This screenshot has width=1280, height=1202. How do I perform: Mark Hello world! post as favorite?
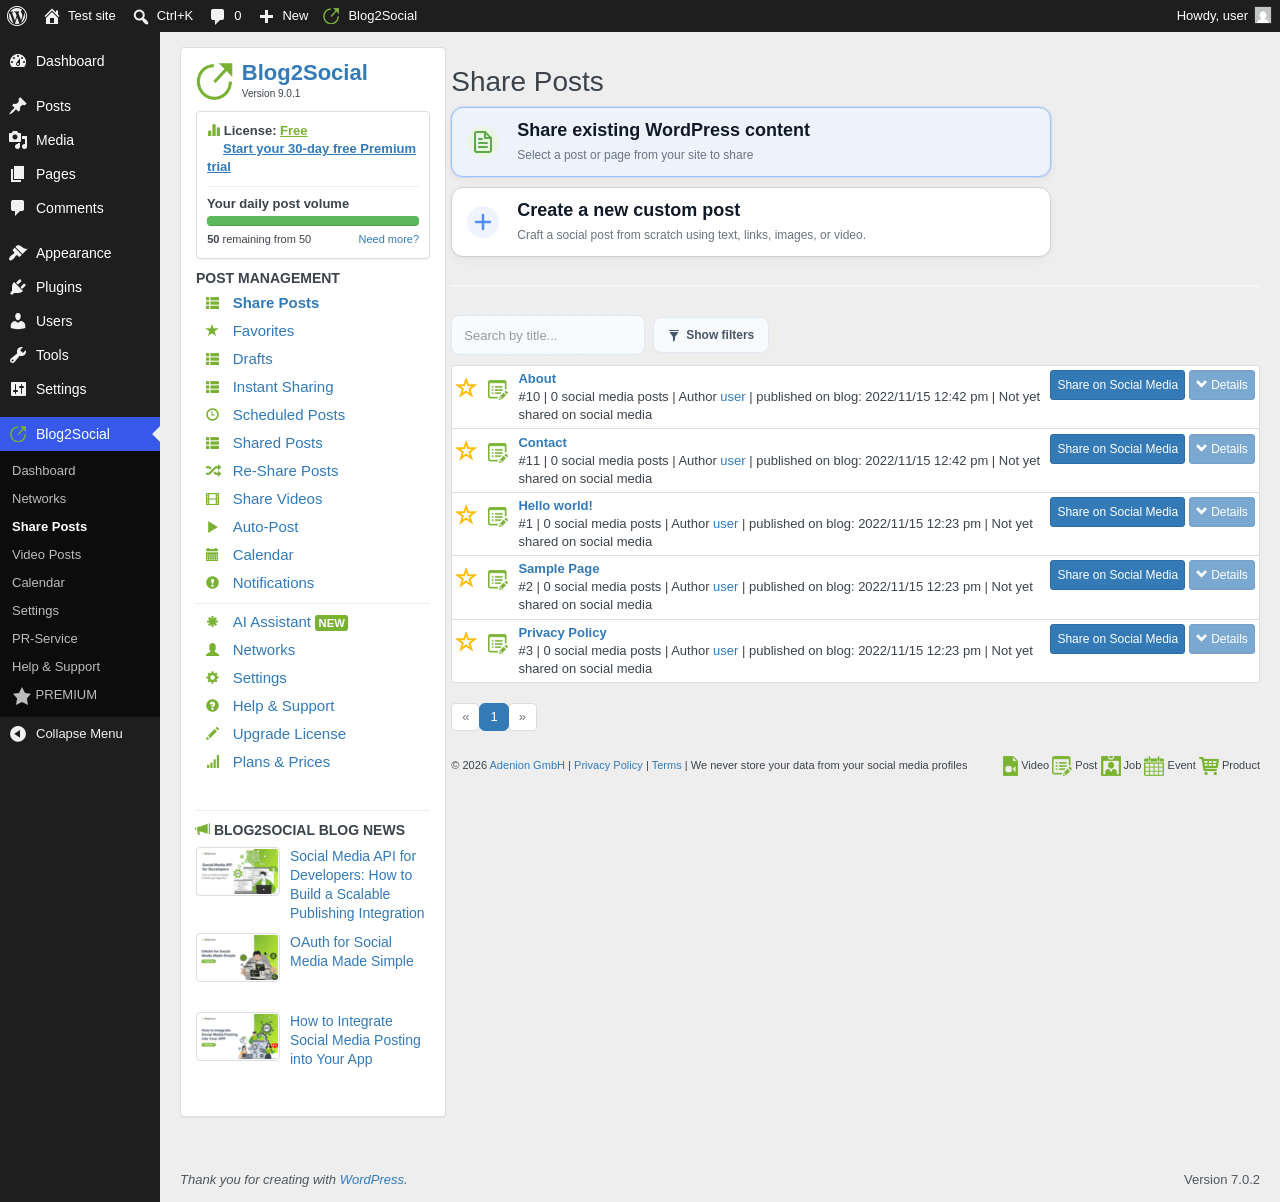point(466,514)
